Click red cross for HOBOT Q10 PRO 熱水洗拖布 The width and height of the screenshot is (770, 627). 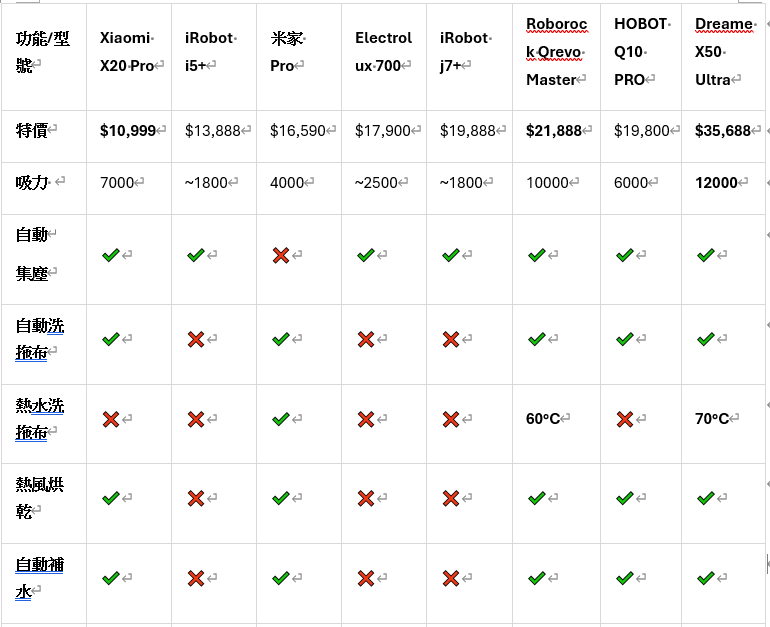pyautogui.click(x=624, y=419)
